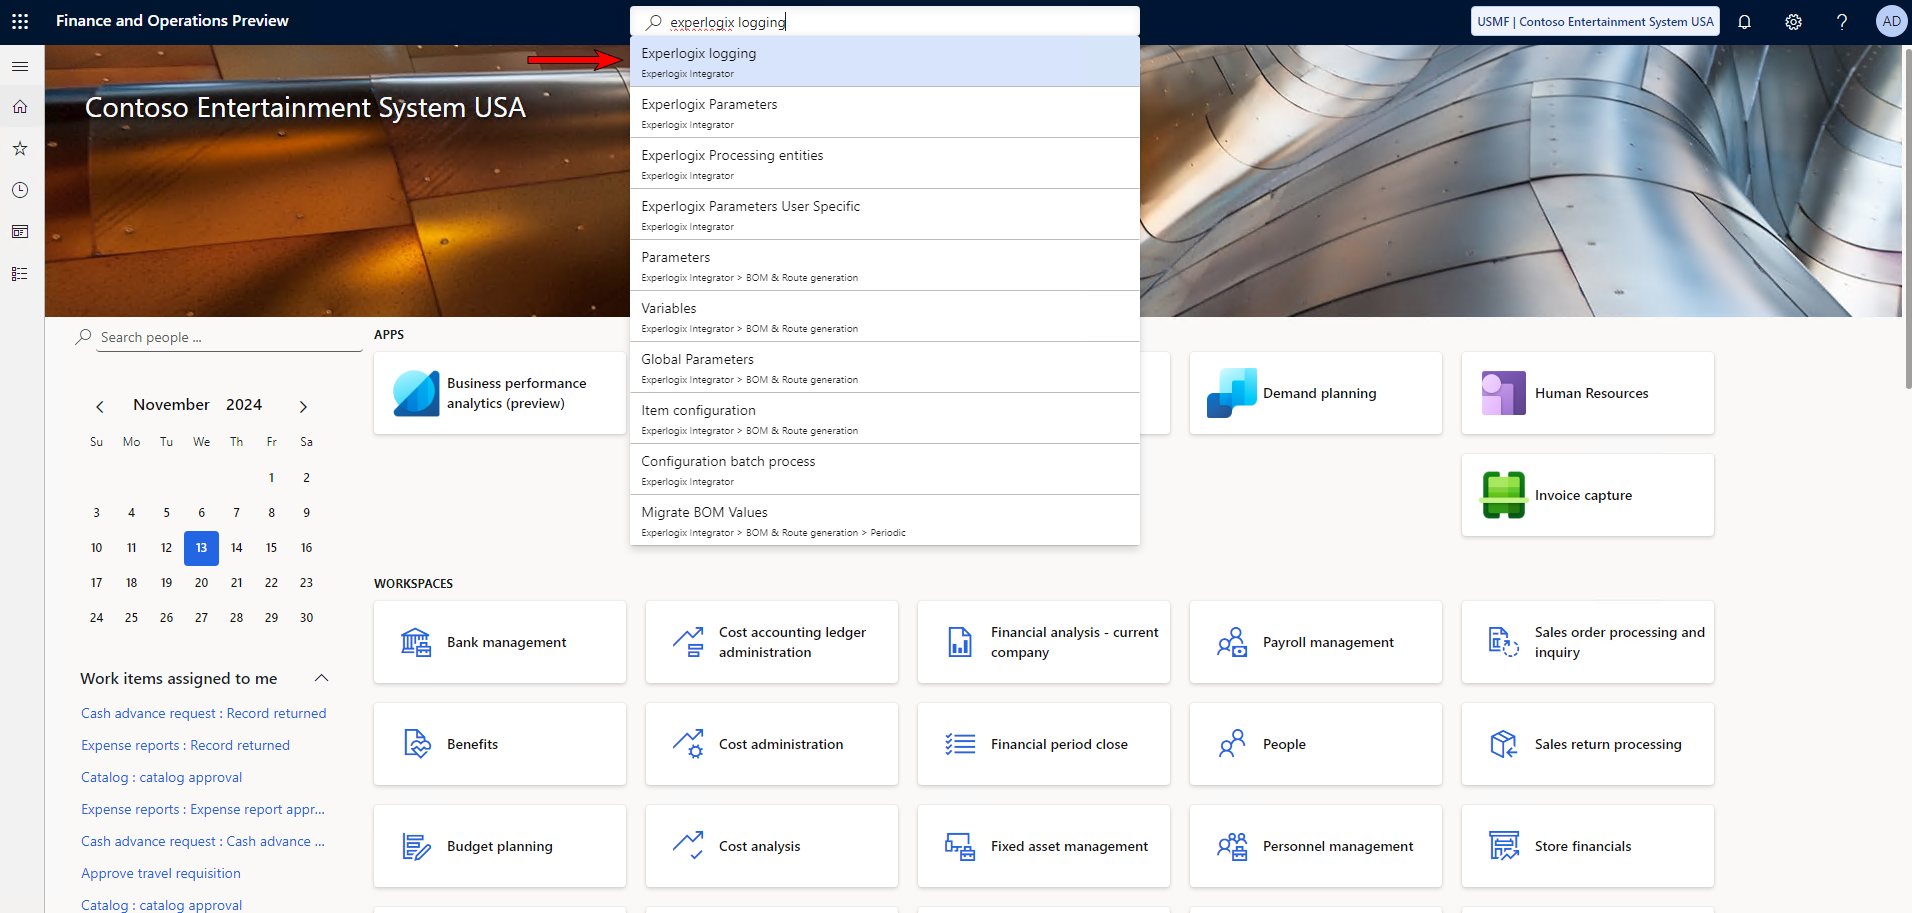Open Cash advance request Record returned link
Viewport: 1912px width, 913px height.
(x=204, y=713)
